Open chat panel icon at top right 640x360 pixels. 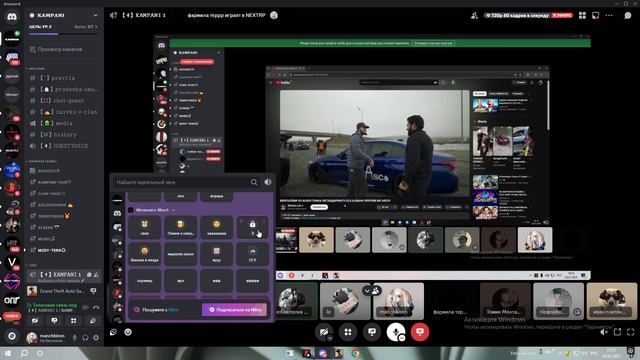tap(628, 16)
